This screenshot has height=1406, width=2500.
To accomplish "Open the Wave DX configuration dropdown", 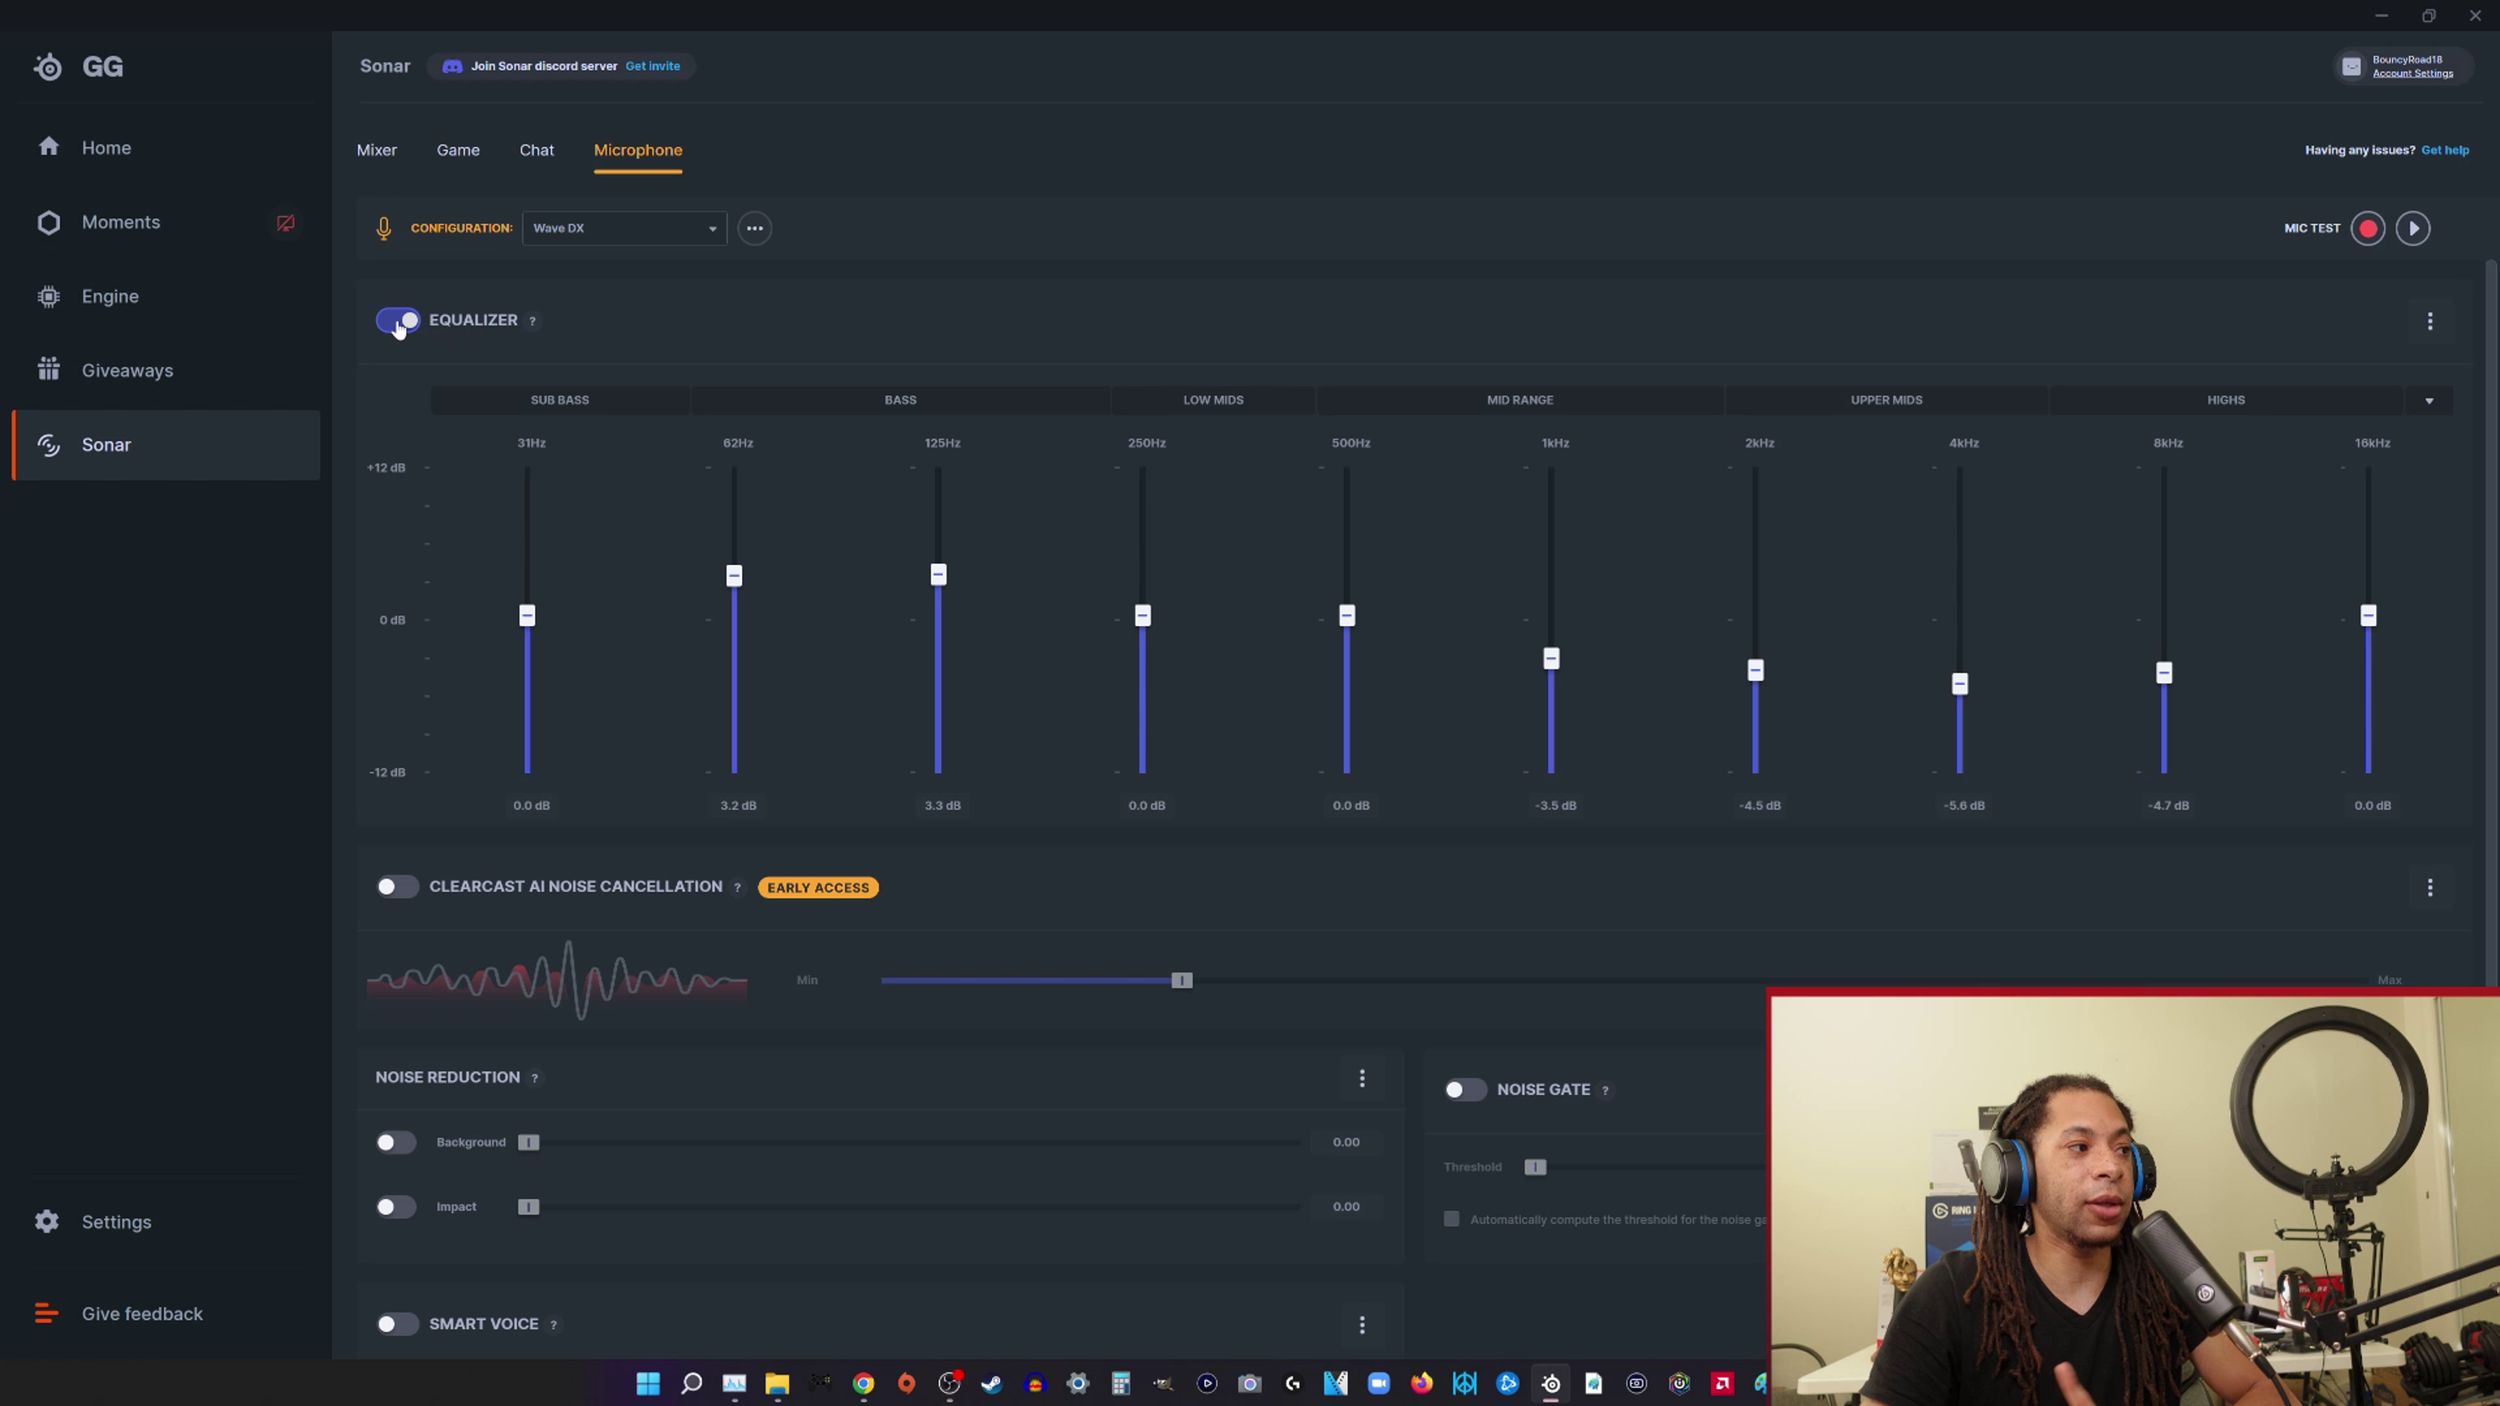I will [x=624, y=229].
